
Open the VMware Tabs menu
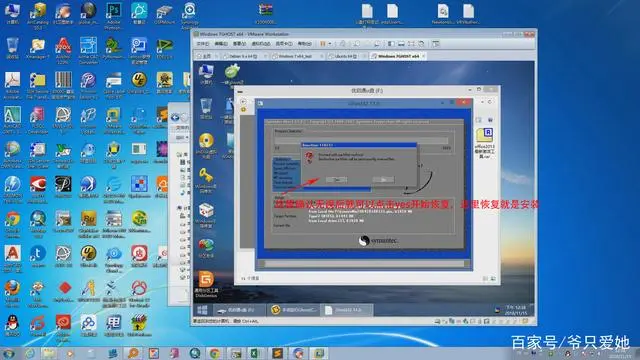pos(284,44)
